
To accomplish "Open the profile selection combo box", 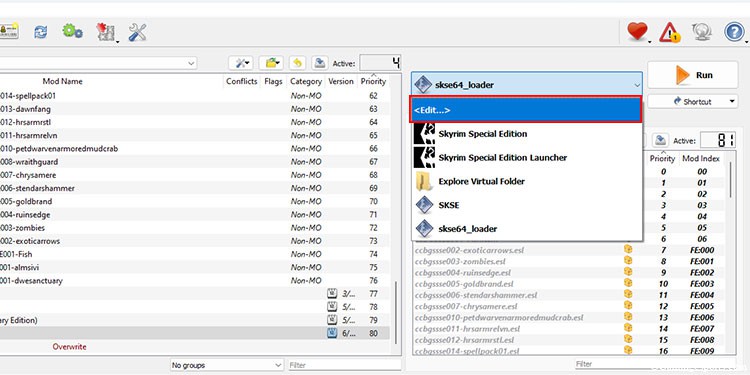I will click(98, 63).
